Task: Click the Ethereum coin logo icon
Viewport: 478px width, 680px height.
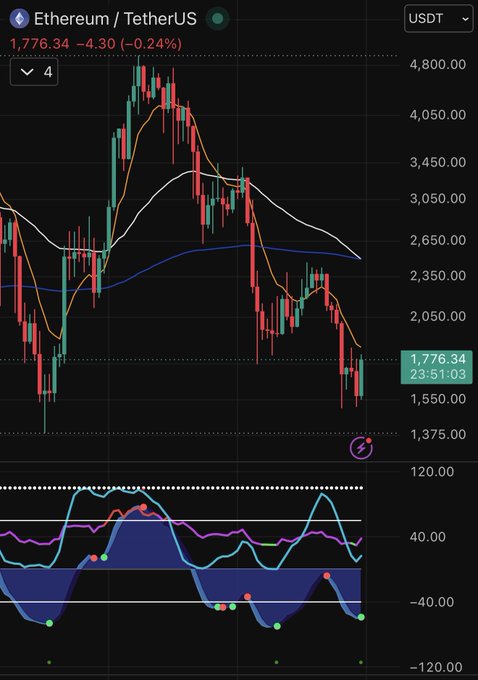Action: (19, 19)
